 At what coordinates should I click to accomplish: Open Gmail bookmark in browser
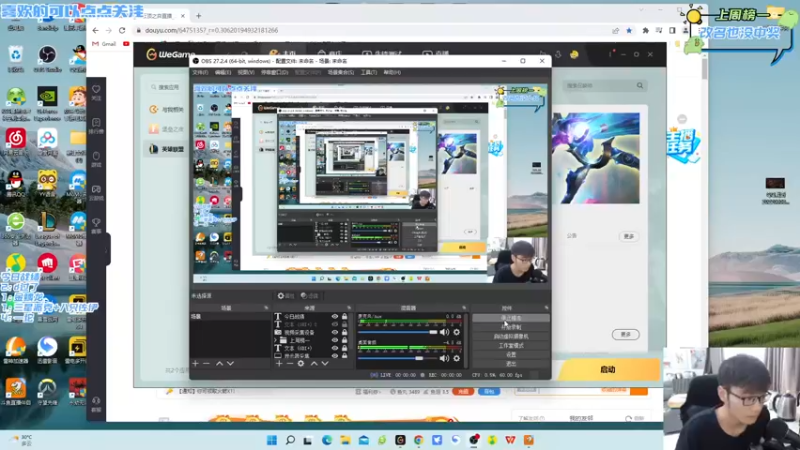point(105,44)
